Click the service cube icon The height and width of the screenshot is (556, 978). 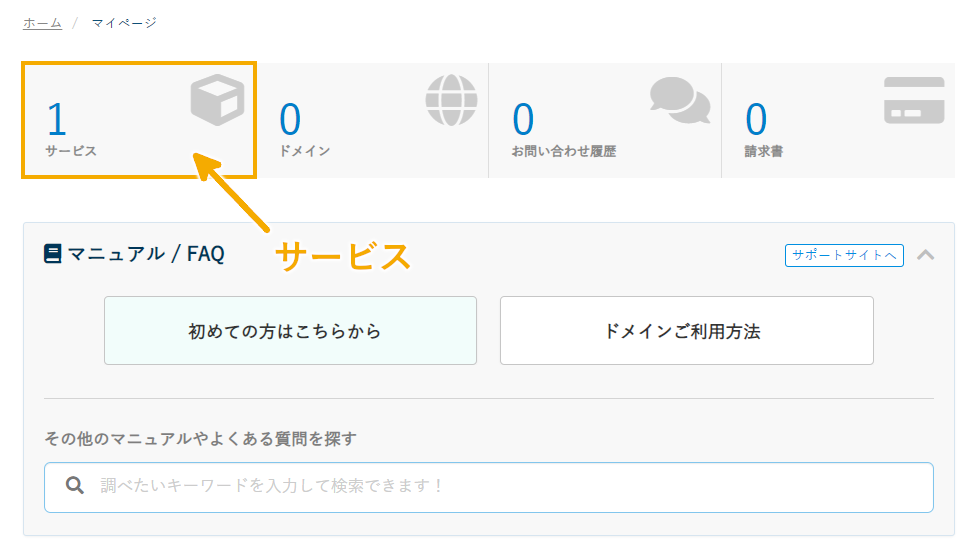(x=217, y=100)
